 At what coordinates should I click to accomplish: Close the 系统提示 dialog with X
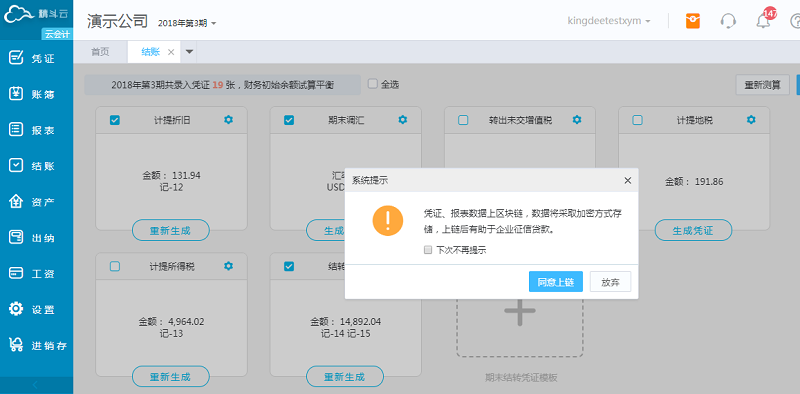(628, 180)
